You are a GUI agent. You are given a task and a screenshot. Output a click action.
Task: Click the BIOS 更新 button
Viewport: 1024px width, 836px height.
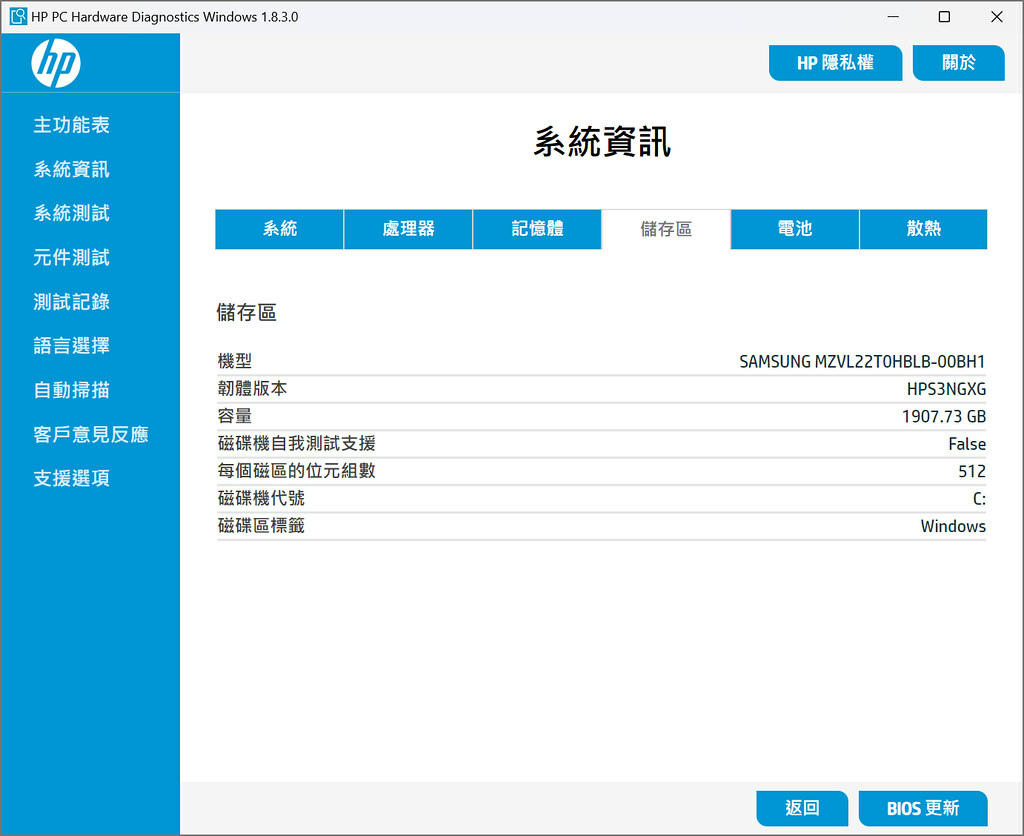coord(923,808)
